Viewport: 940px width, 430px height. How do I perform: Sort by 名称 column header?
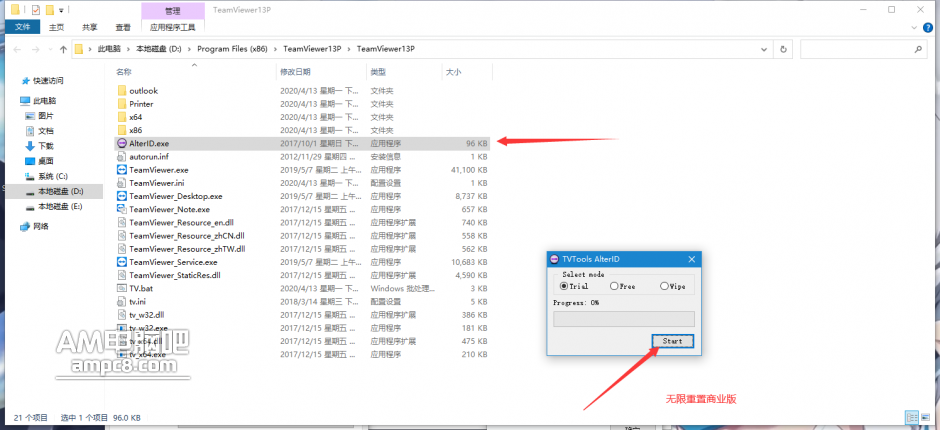pyautogui.click(x=123, y=72)
